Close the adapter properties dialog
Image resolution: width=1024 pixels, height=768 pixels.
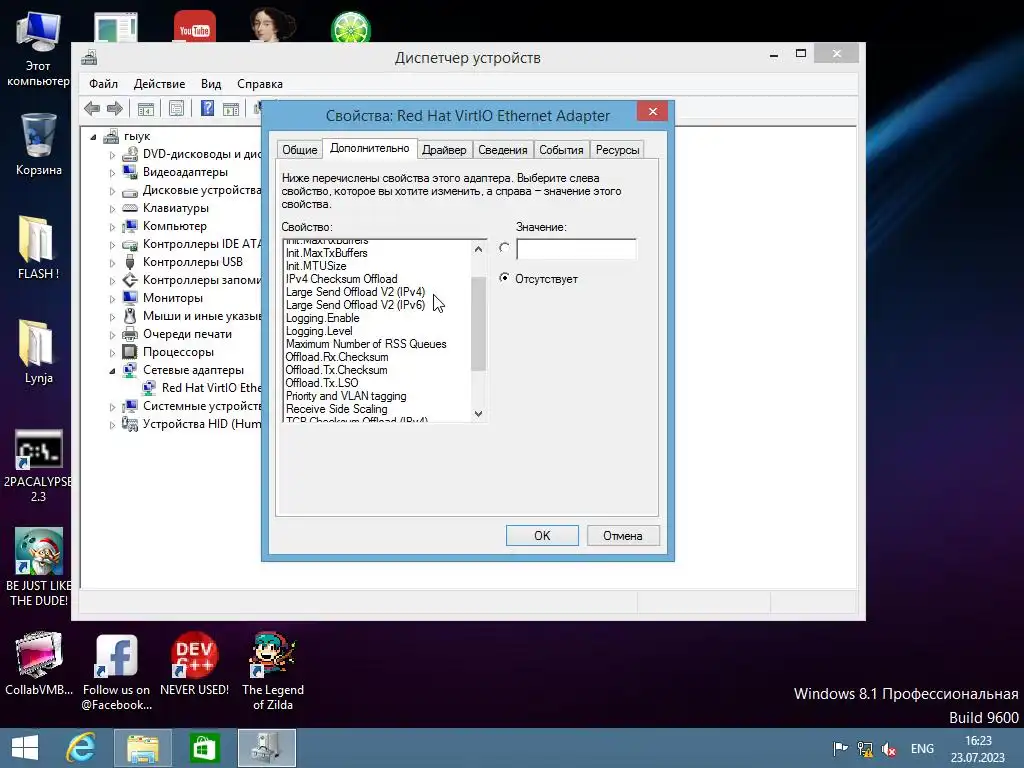[x=652, y=112]
